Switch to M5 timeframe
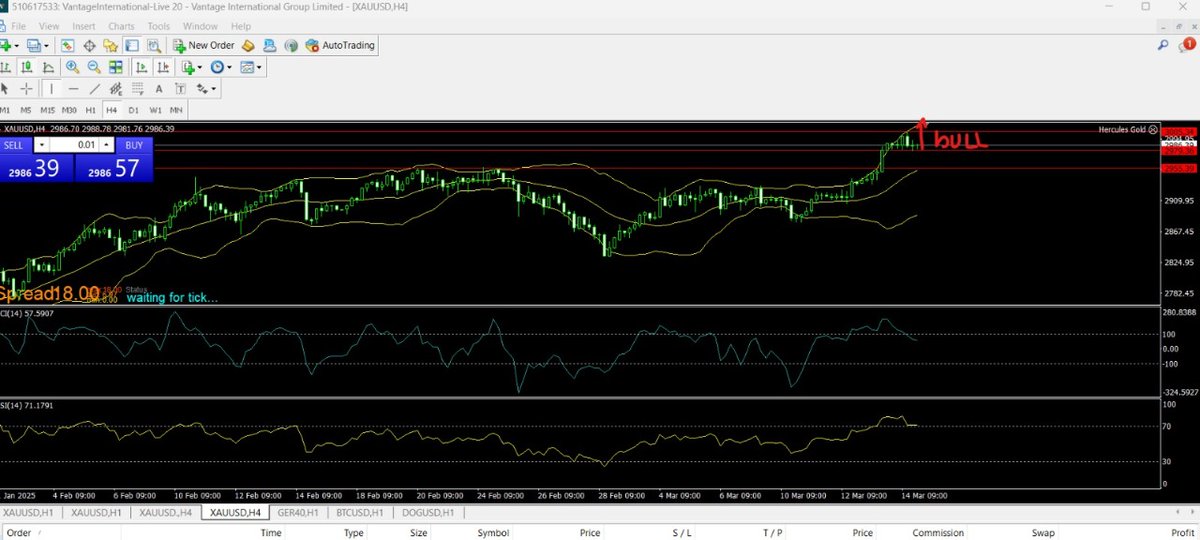 [26, 110]
